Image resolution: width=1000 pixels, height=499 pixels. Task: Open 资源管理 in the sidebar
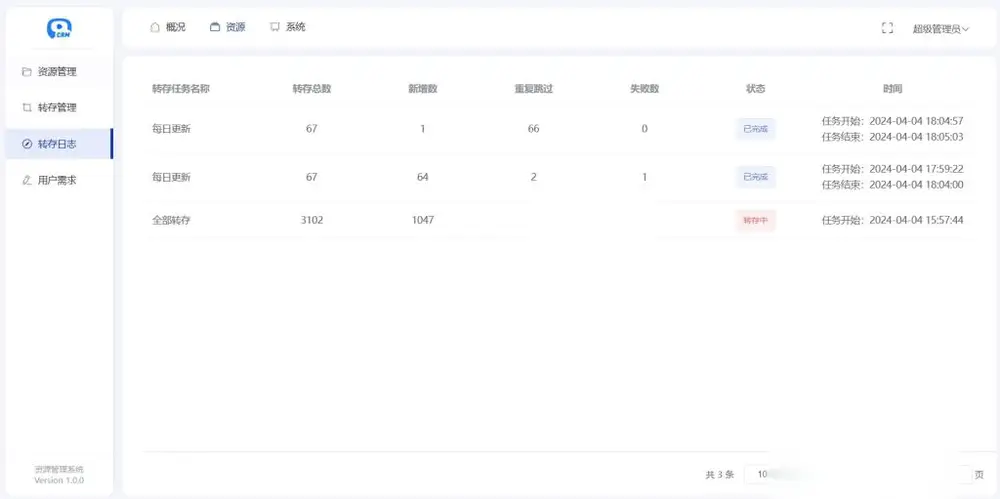point(59,72)
